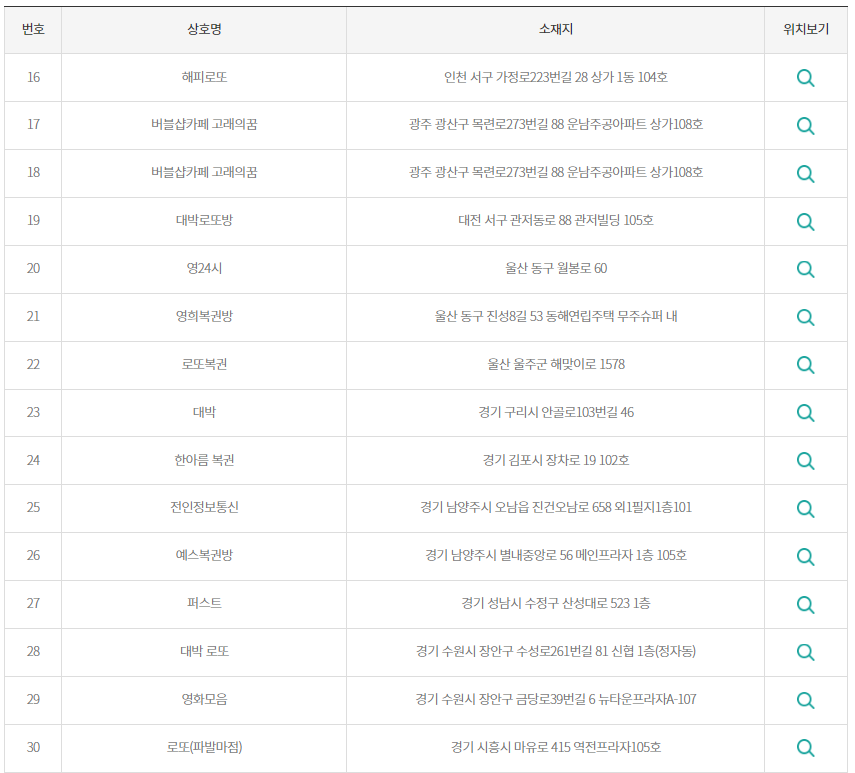Click the 위치보기 column header
Screen dimensions: 855x773
(805, 29)
